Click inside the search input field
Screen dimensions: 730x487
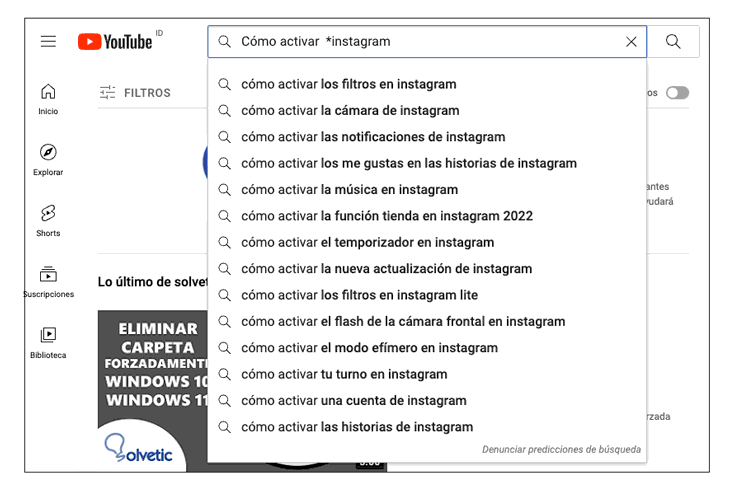click(420, 42)
